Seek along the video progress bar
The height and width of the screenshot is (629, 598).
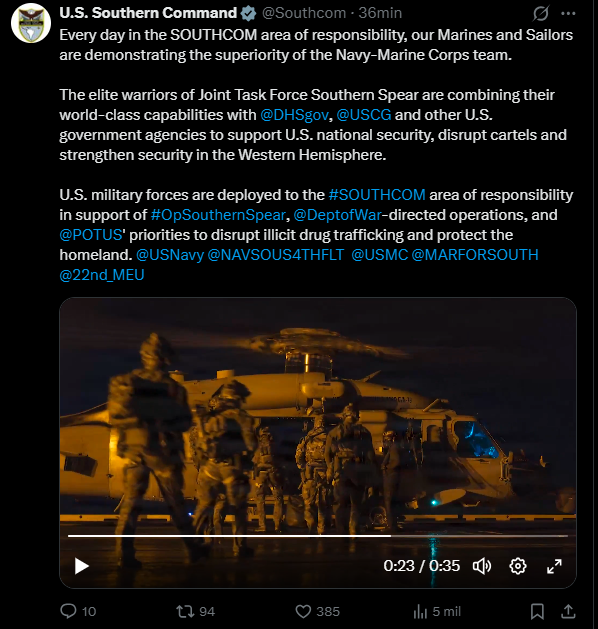(x=318, y=536)
